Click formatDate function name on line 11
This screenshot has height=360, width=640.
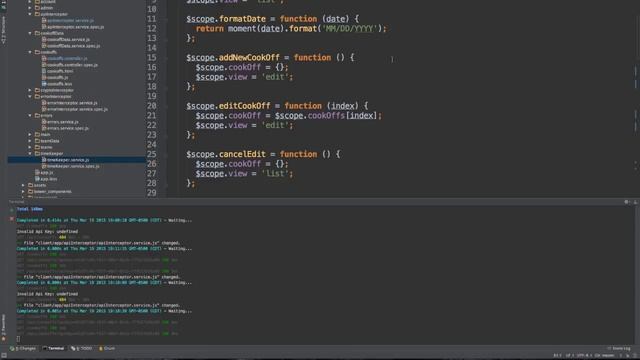pyautogui.click(x=242, y=19)
